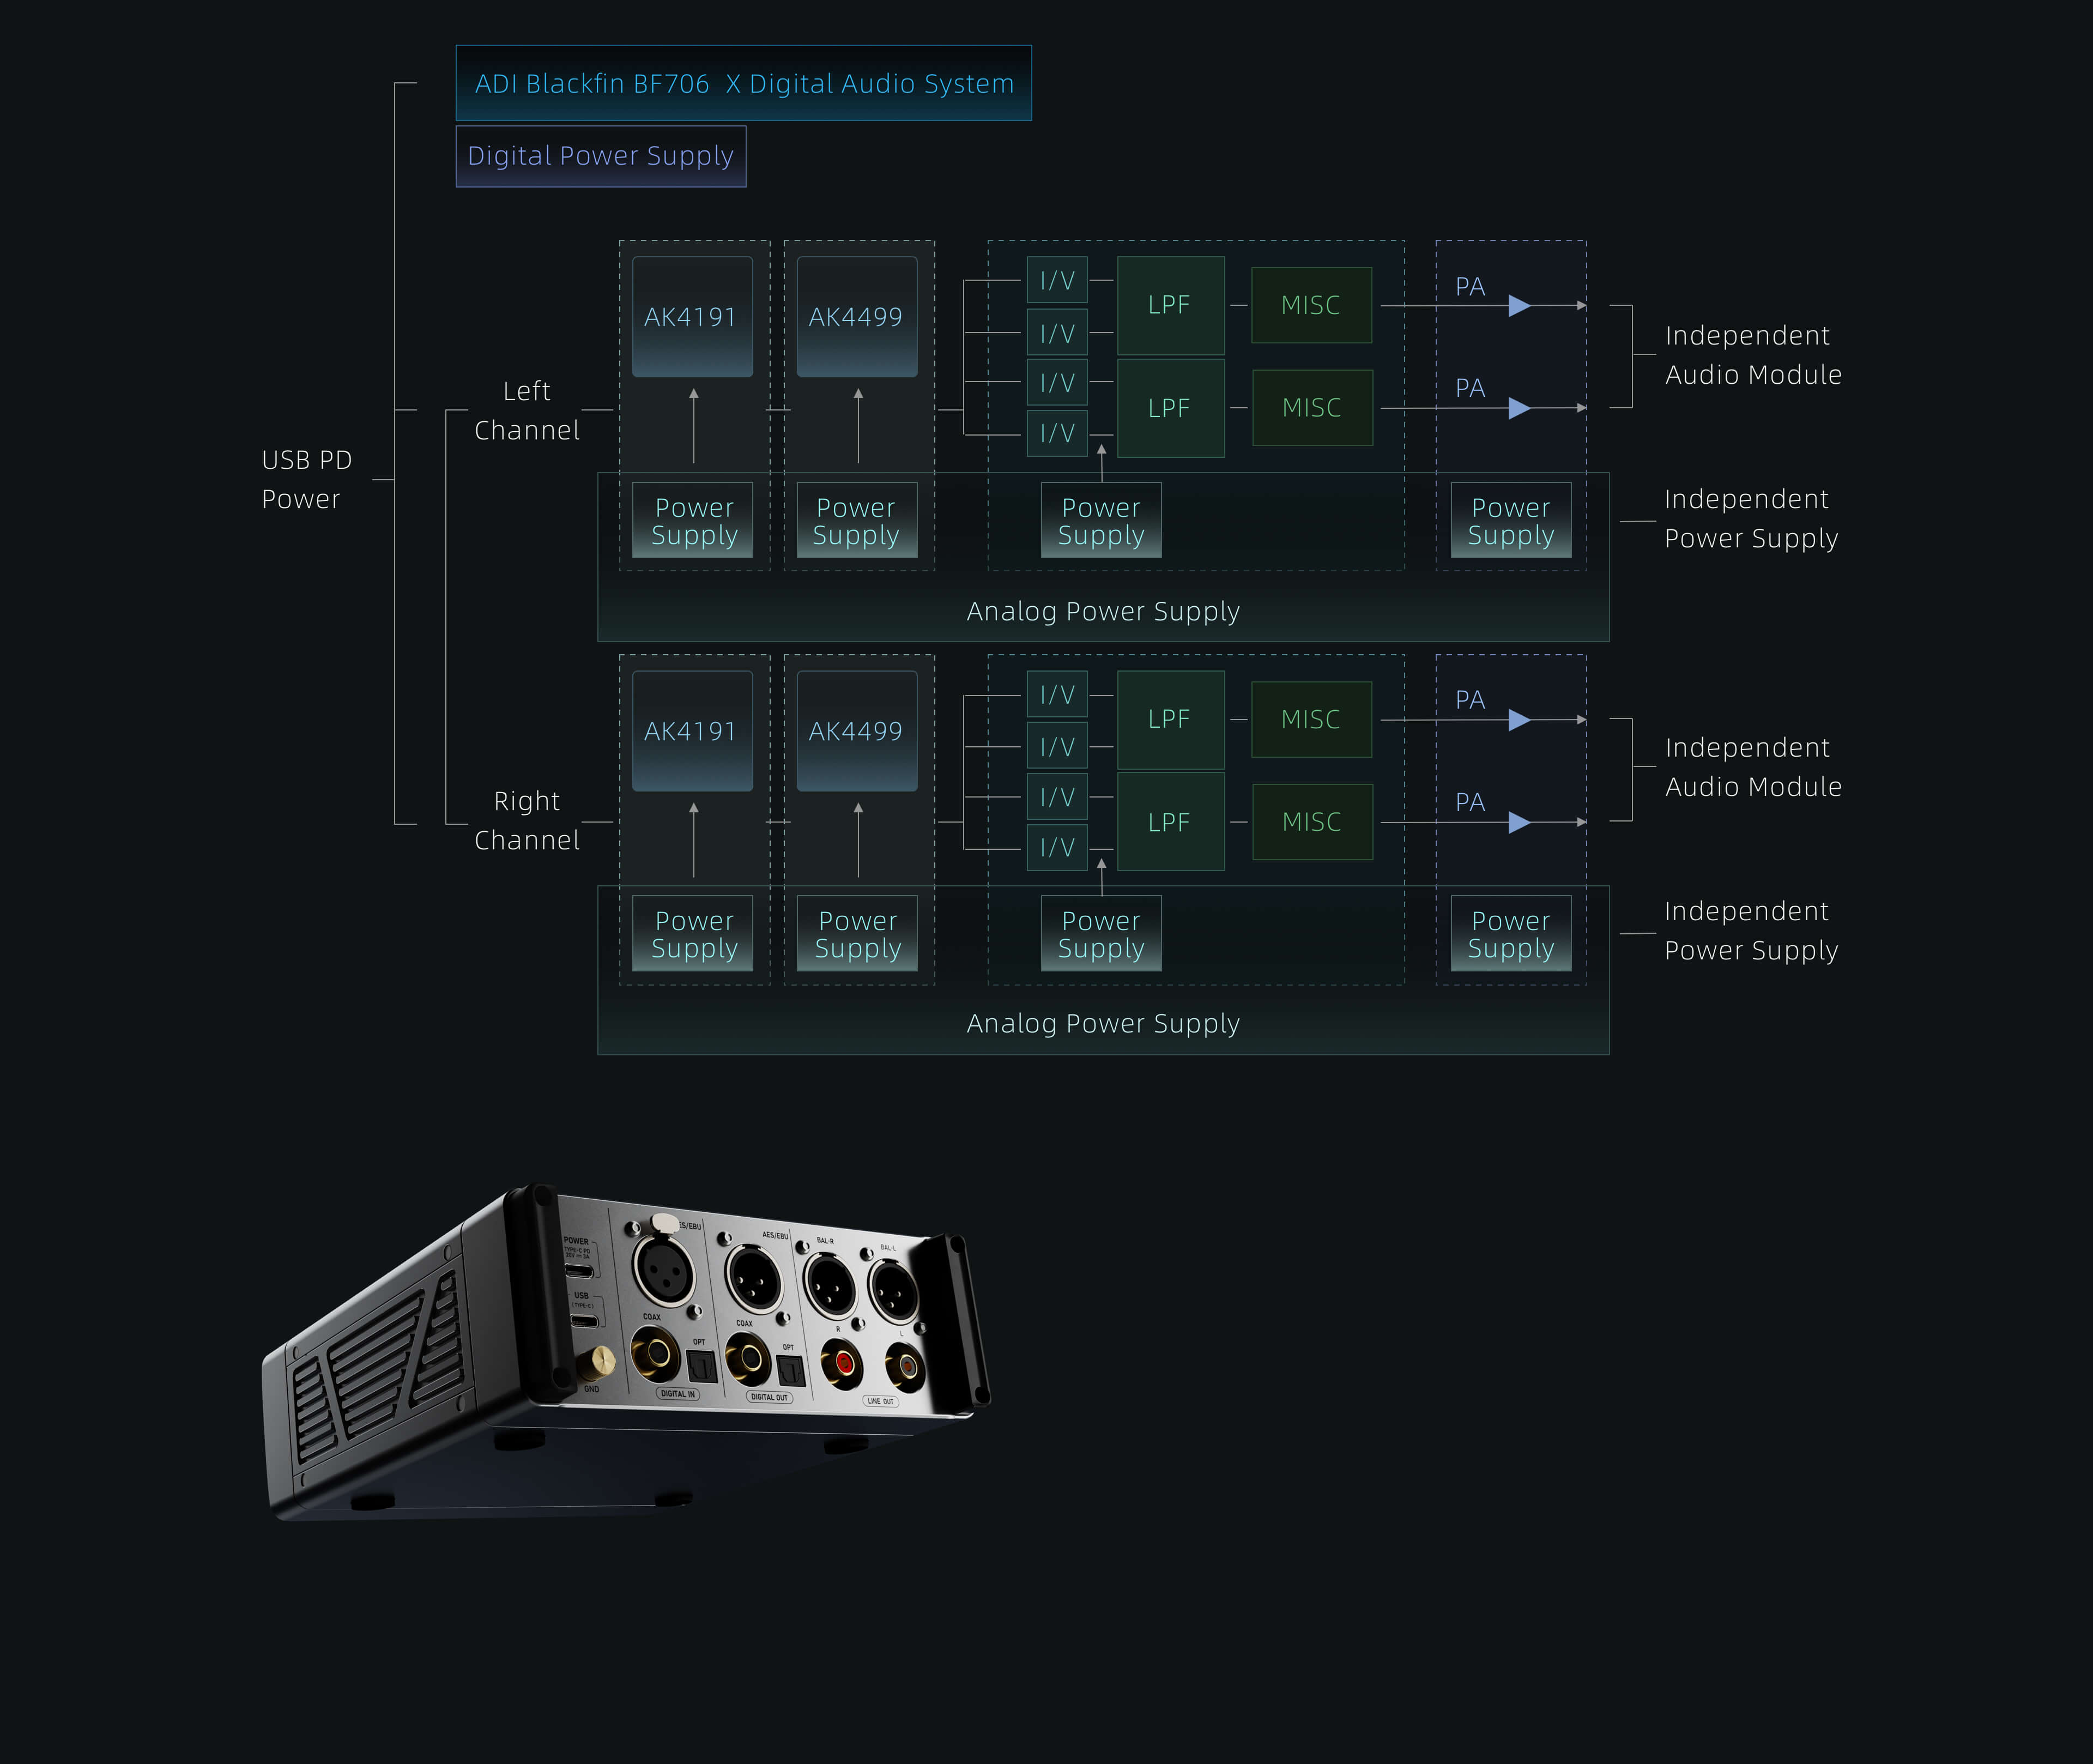The image size is (2093, 1764).
Task: Click the bottommost PA amplifier triangle
Action: pyautogui.click(x=1519, y=822)
